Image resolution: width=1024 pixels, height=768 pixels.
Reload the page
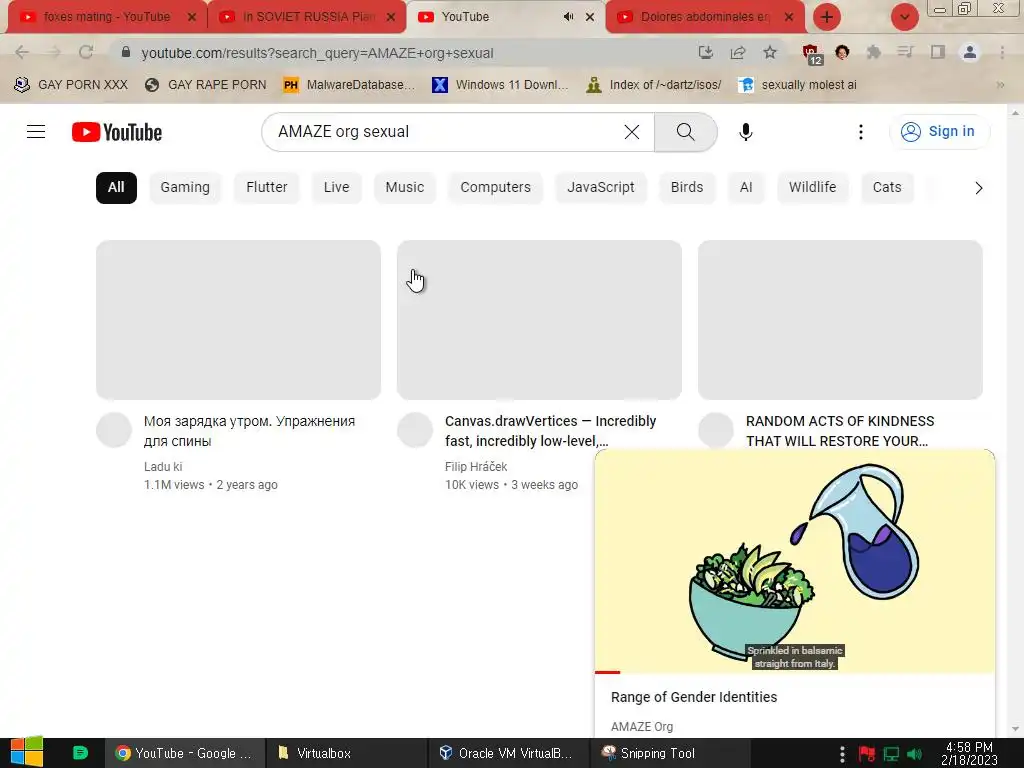(86, 52)
